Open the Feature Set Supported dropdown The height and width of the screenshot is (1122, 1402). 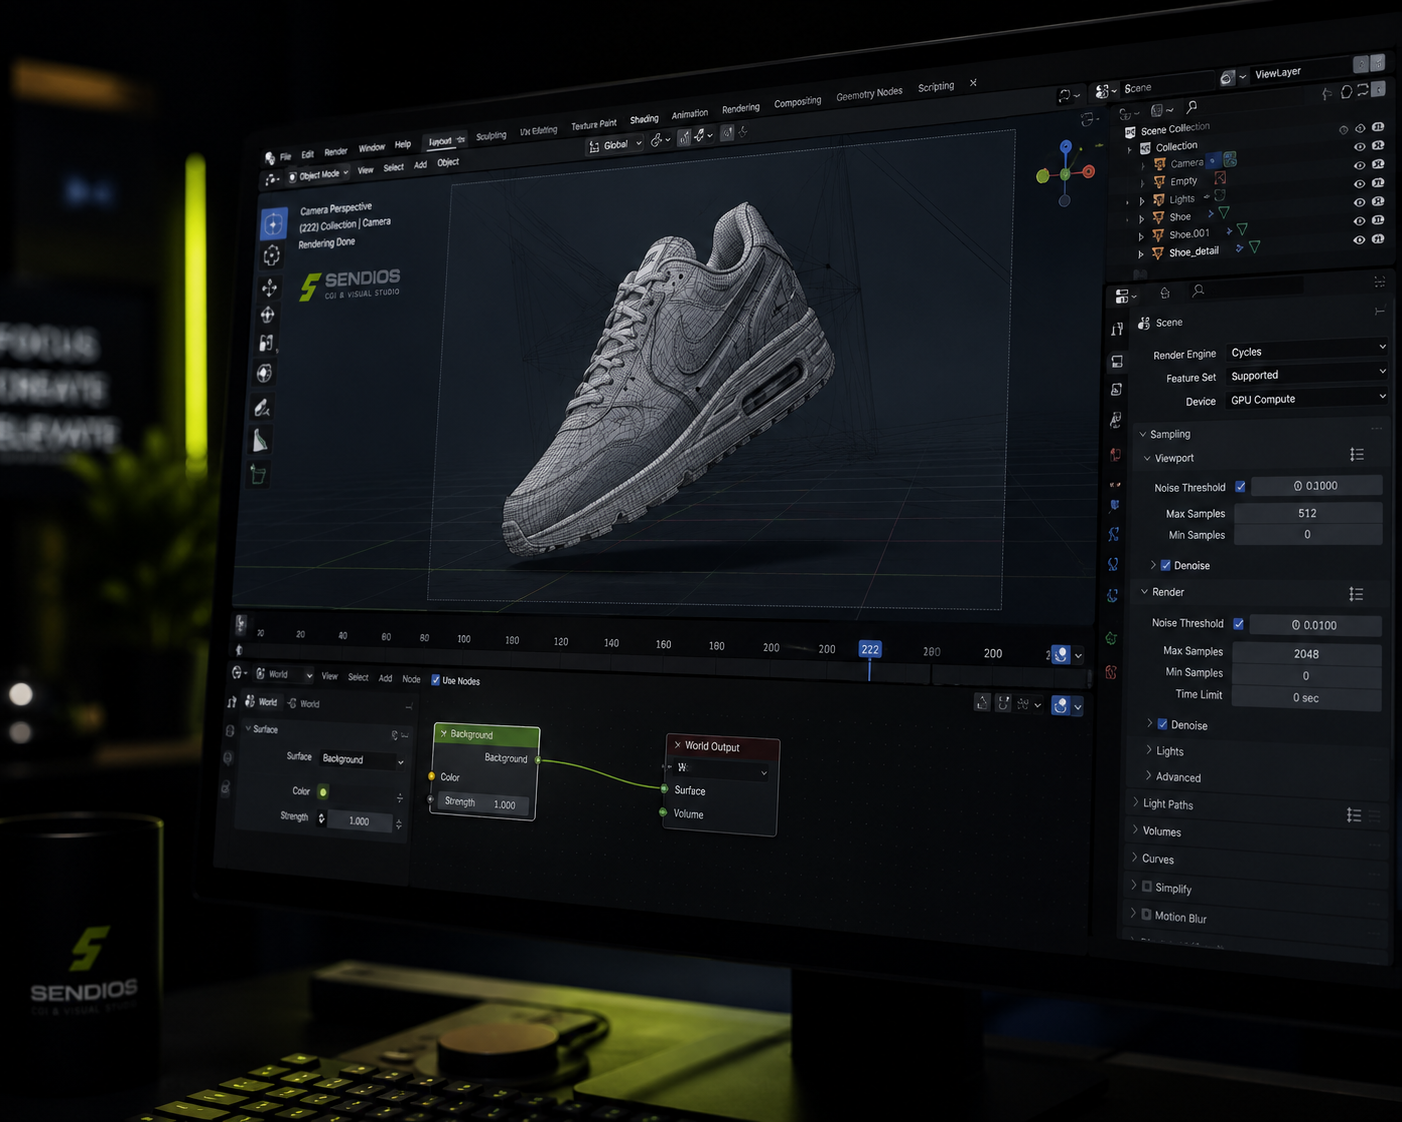(1306, 375)
